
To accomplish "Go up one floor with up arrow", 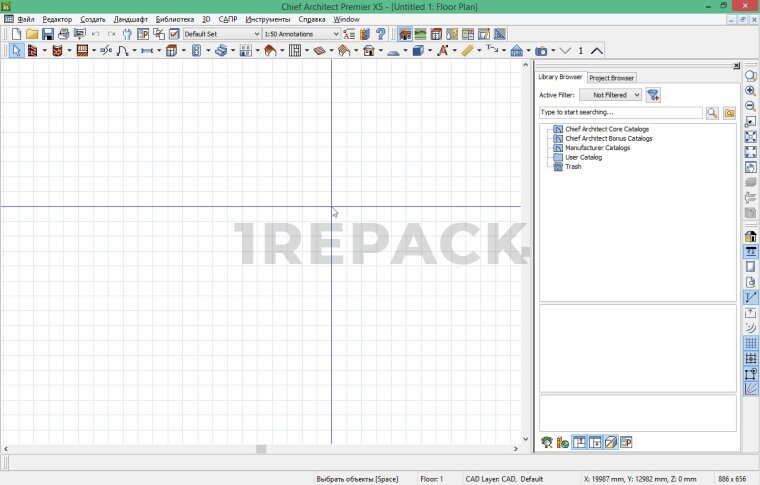I will coord(597,50).
